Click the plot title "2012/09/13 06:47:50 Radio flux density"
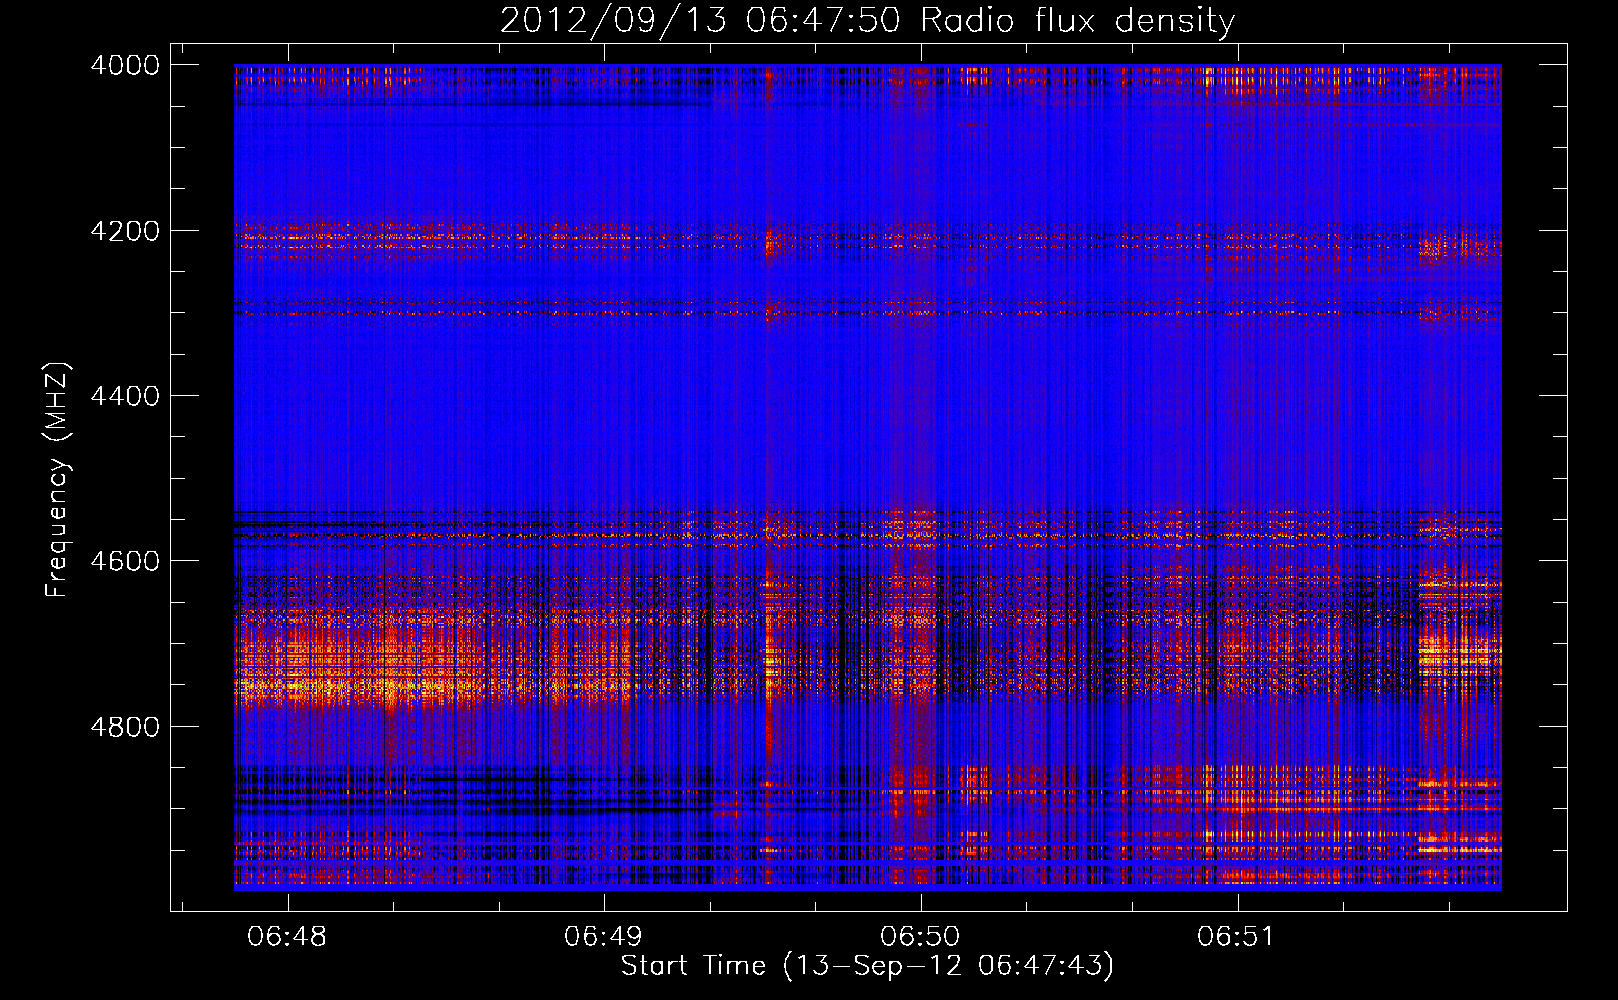1618x1000 pixels. tap(867, 20)
